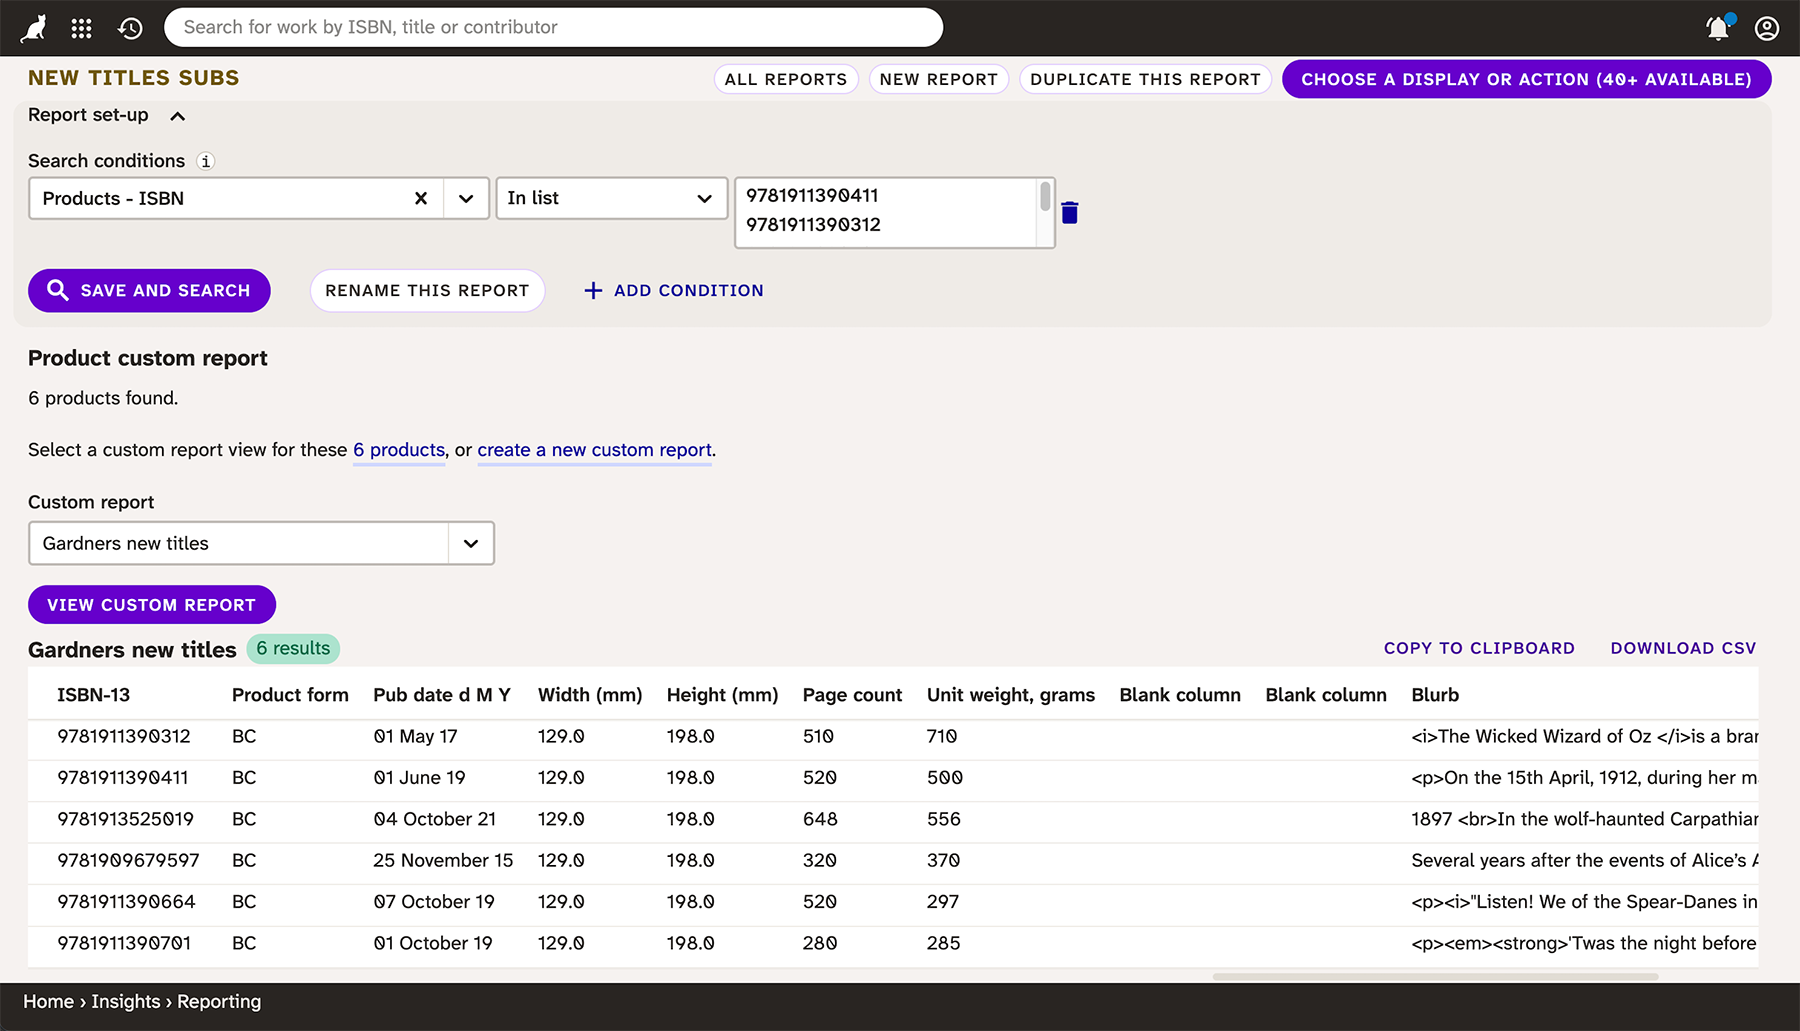
Task: Rename this report
Action: tap(427, 290)
